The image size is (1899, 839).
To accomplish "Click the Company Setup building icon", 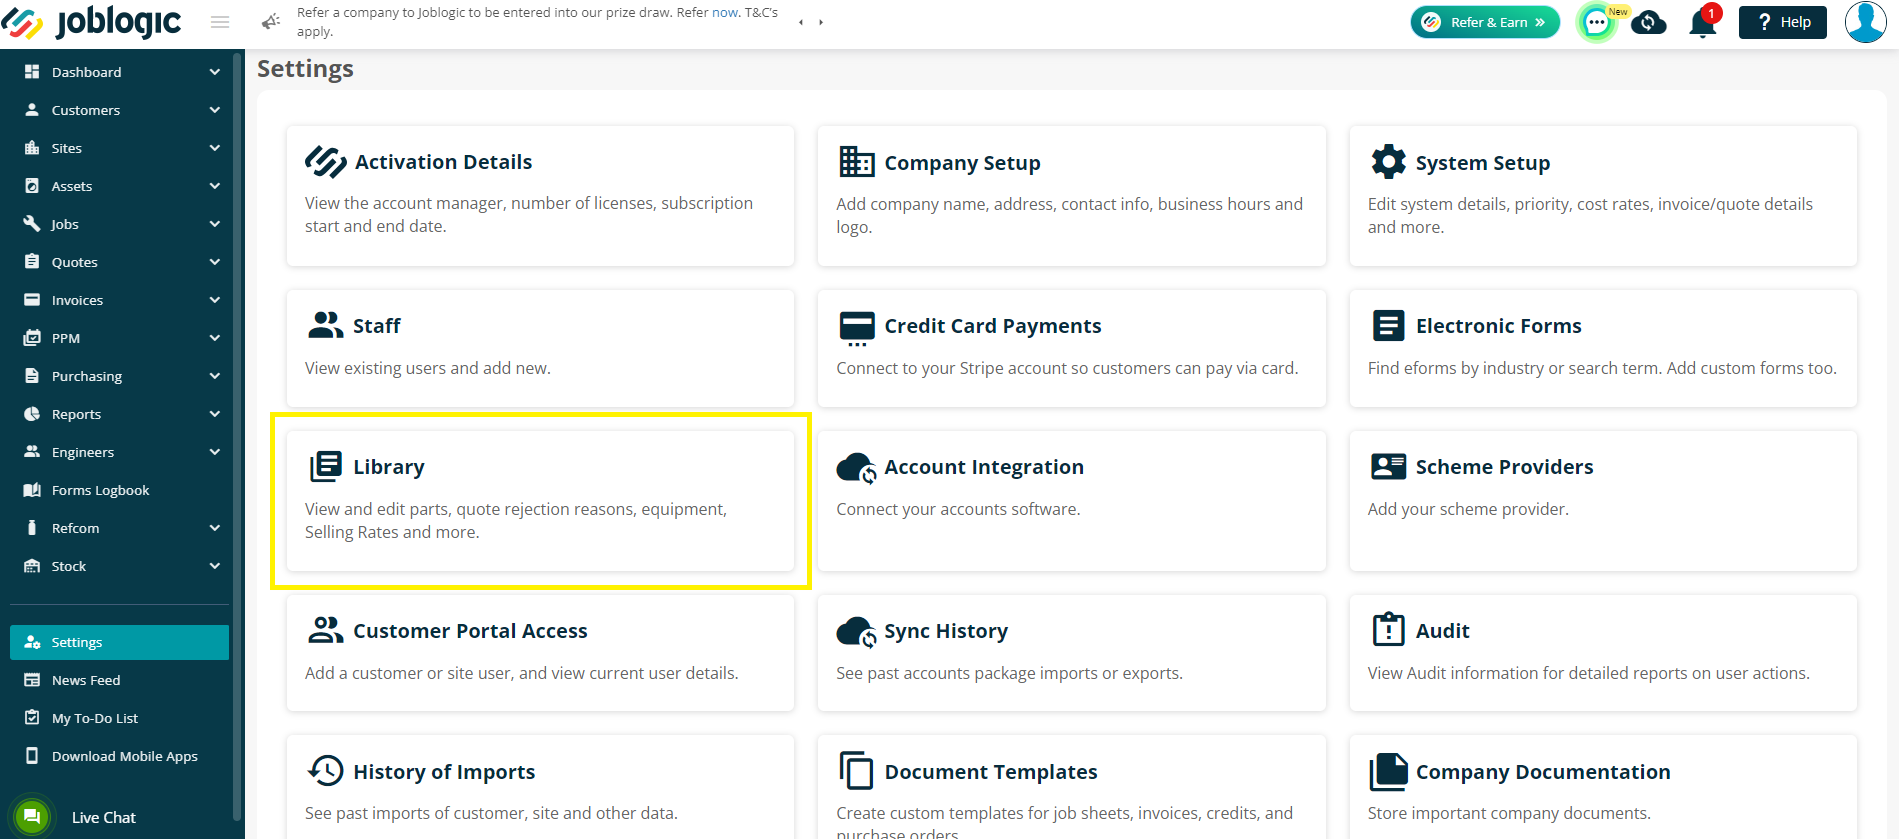I will click(857, 162).
